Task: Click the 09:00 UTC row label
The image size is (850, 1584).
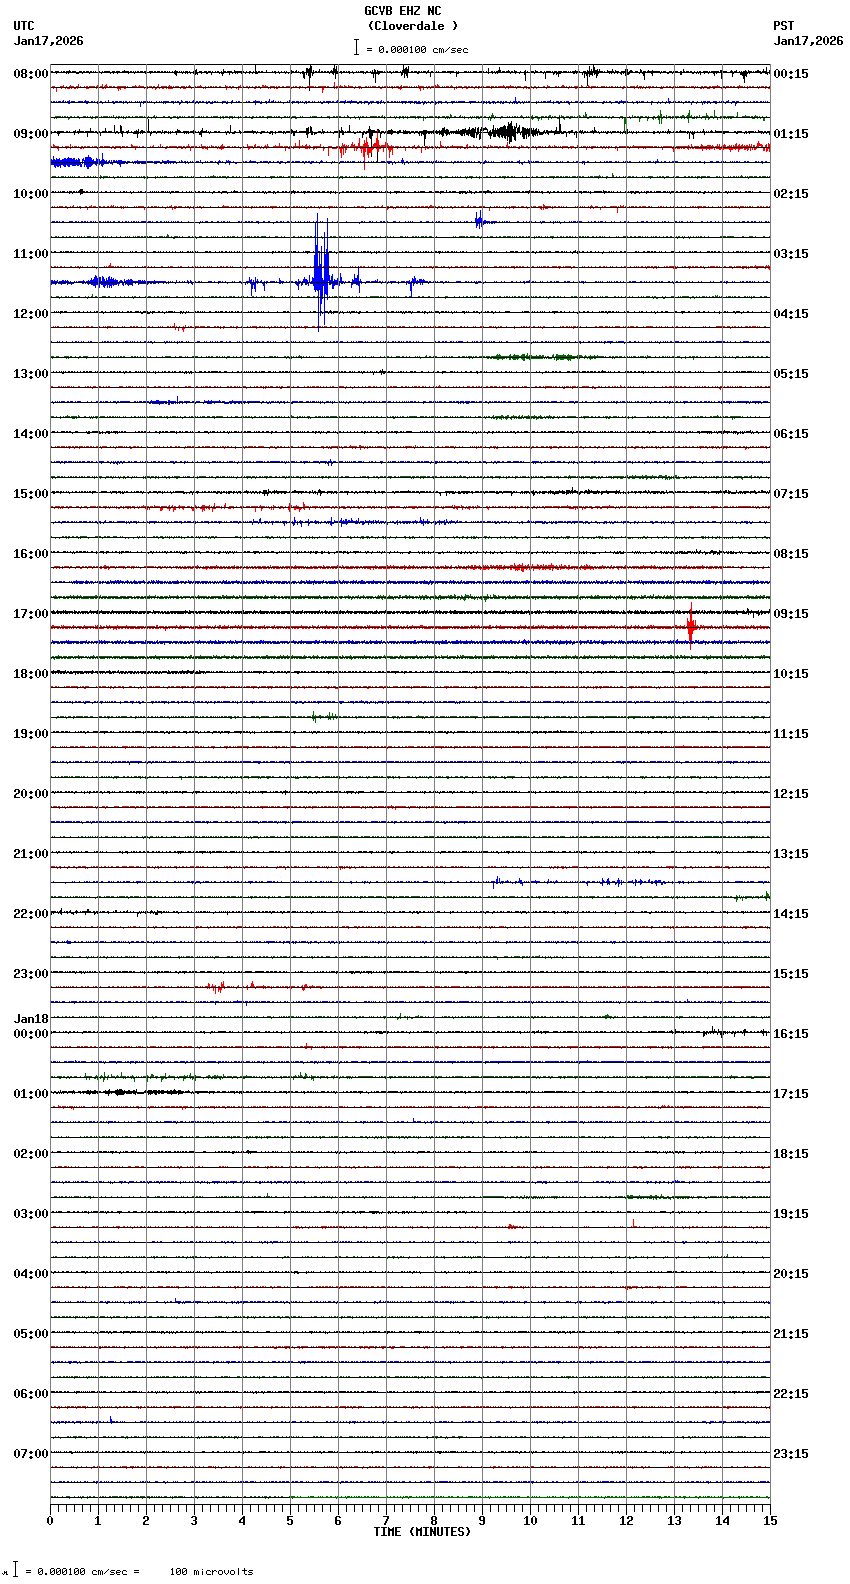Action: click(31, 134)
